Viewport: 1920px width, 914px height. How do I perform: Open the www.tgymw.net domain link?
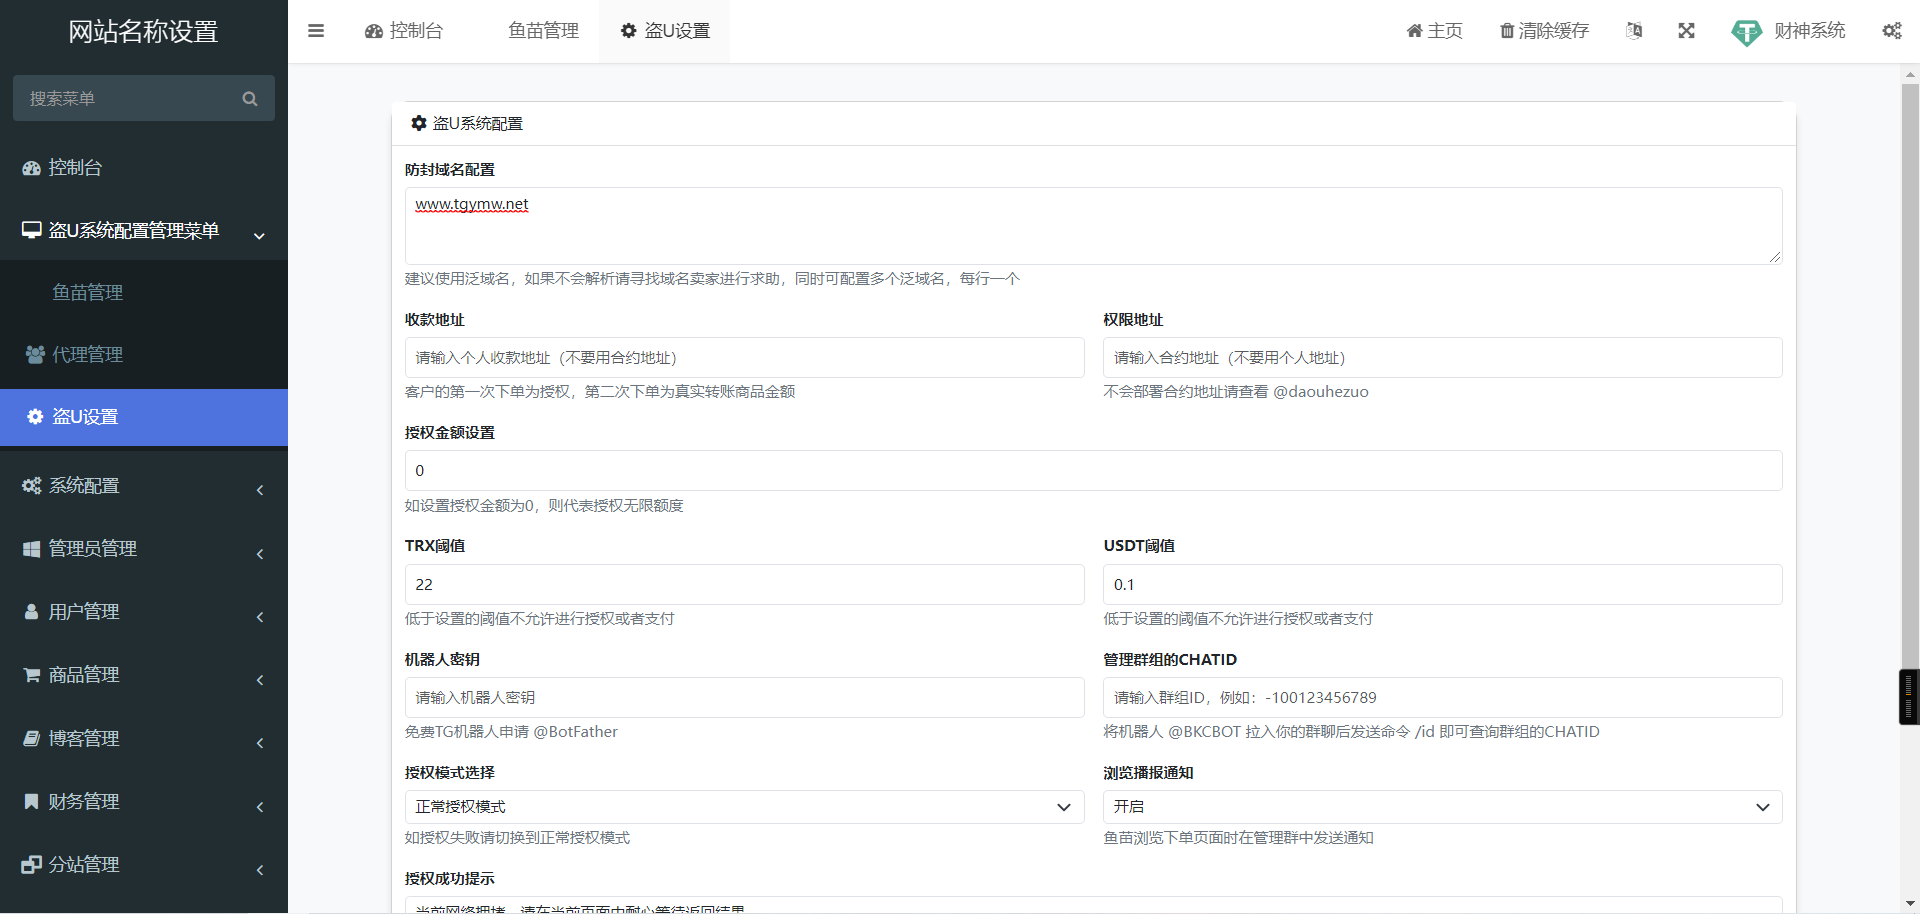[471, 204]
